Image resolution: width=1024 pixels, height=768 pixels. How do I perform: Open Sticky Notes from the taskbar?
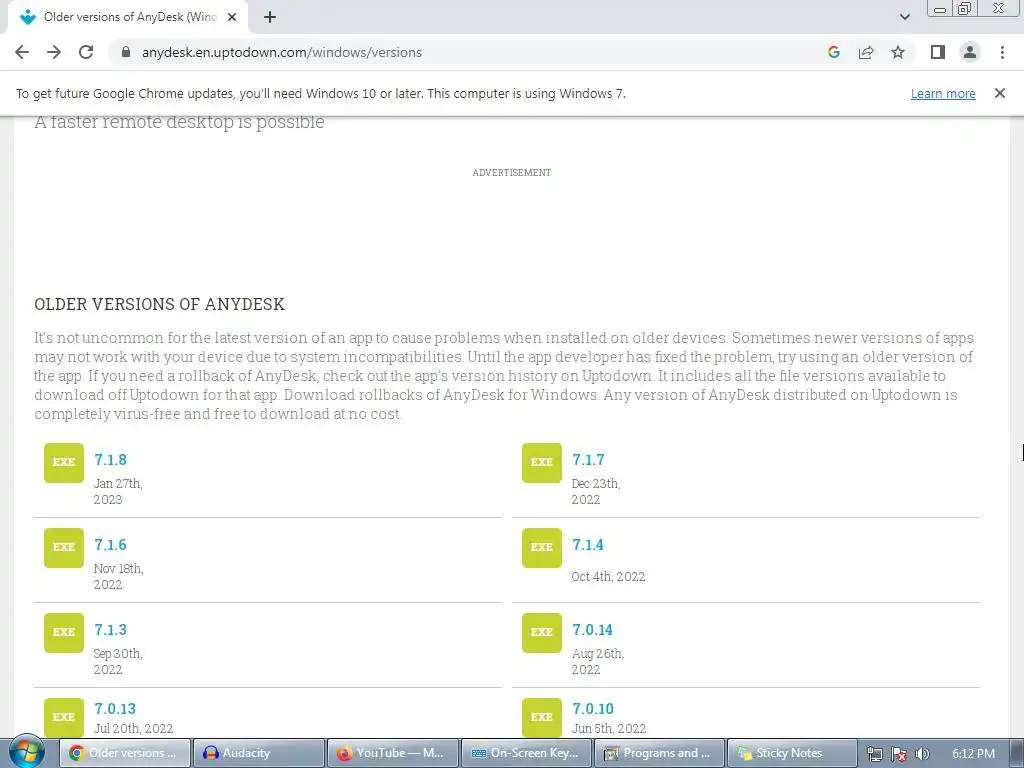pyautogui.click(x=793, y=753)
